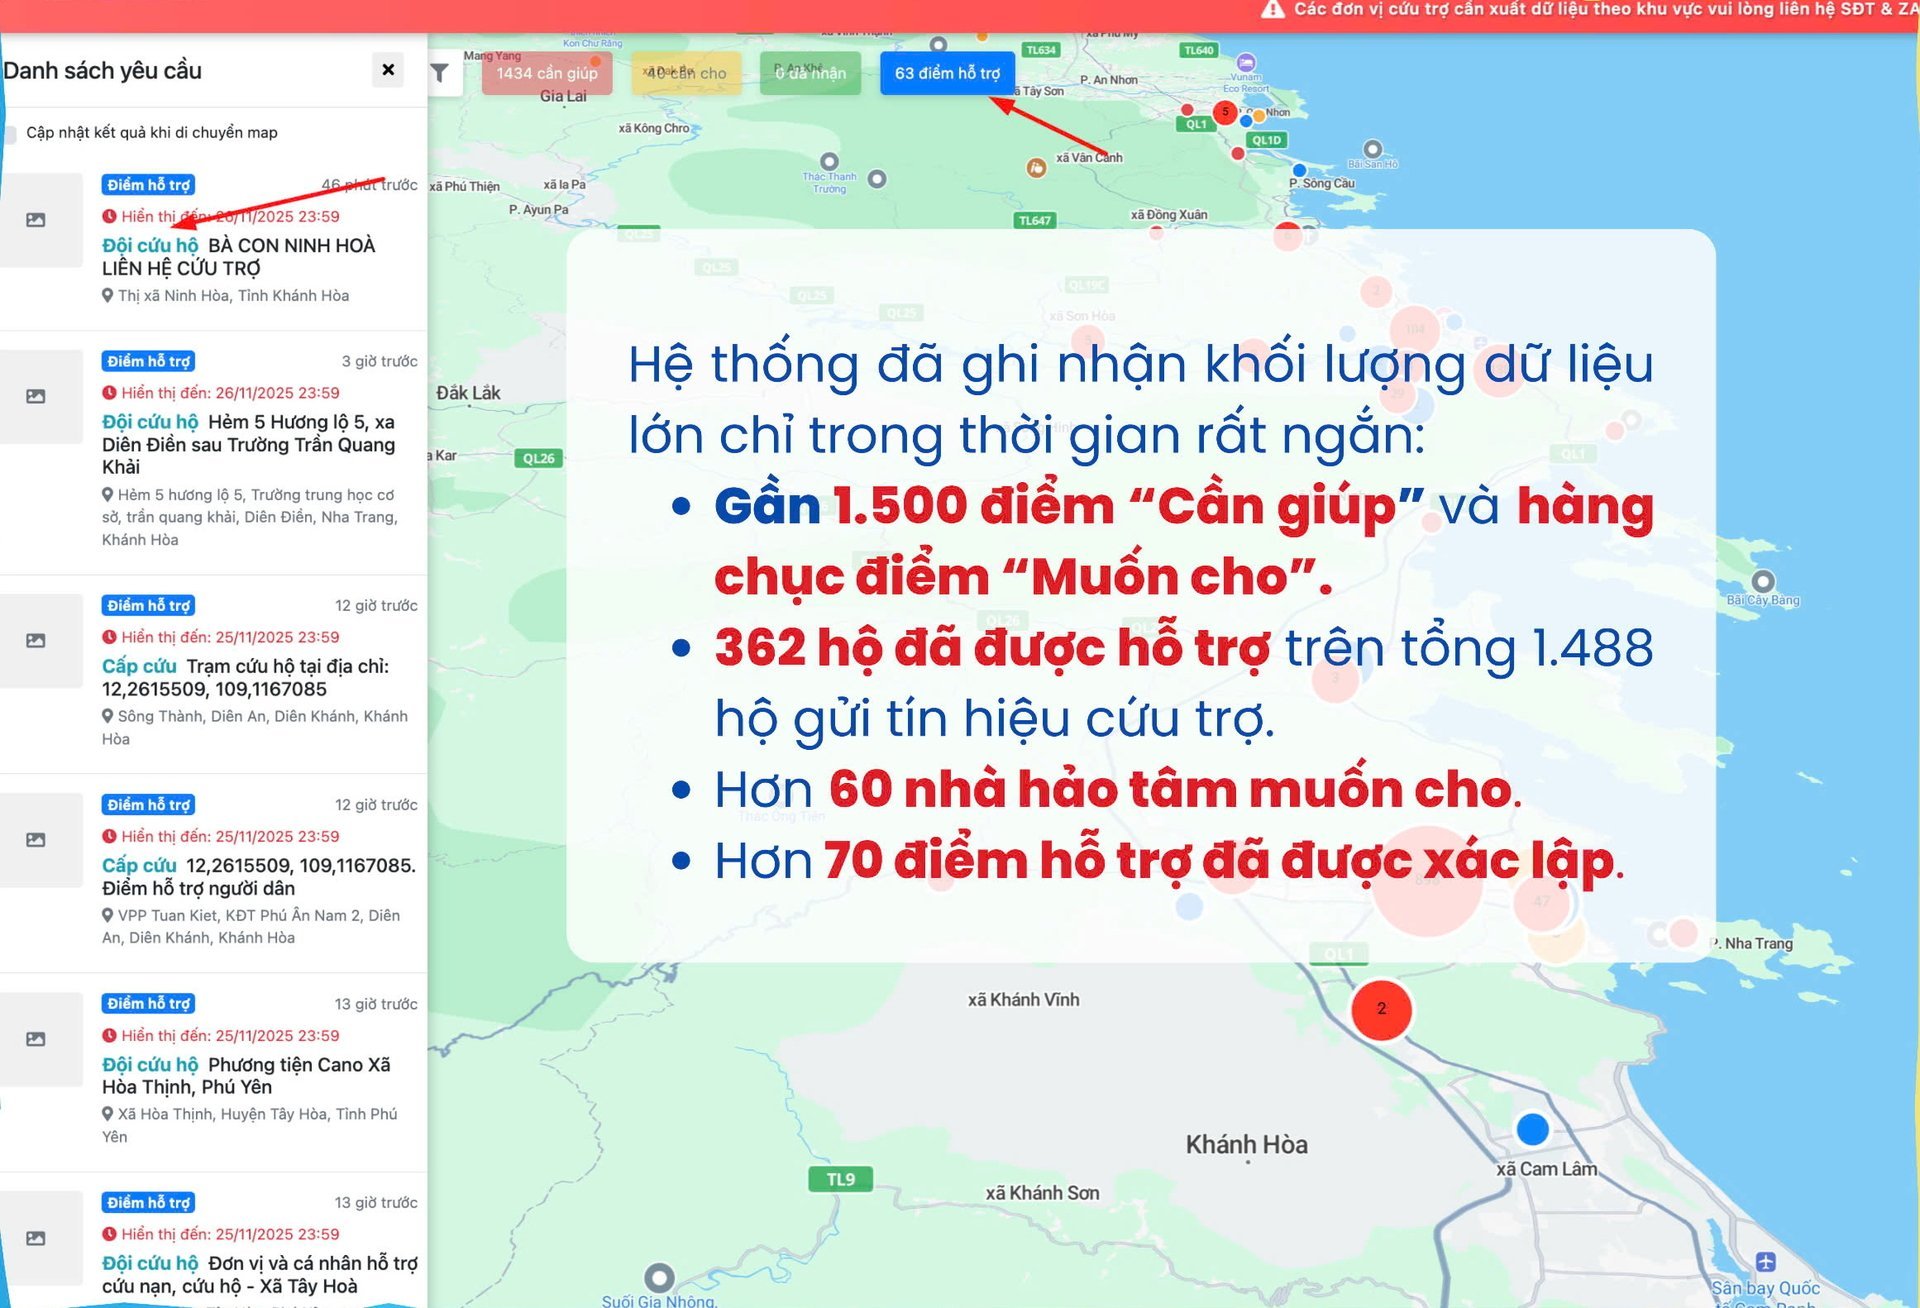Click the image placeholder icon on the first request card

tap(38, 219)
